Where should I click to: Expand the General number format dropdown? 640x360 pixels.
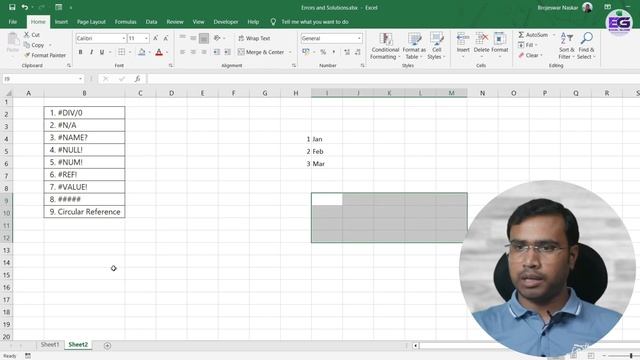[x=359, y=38]
